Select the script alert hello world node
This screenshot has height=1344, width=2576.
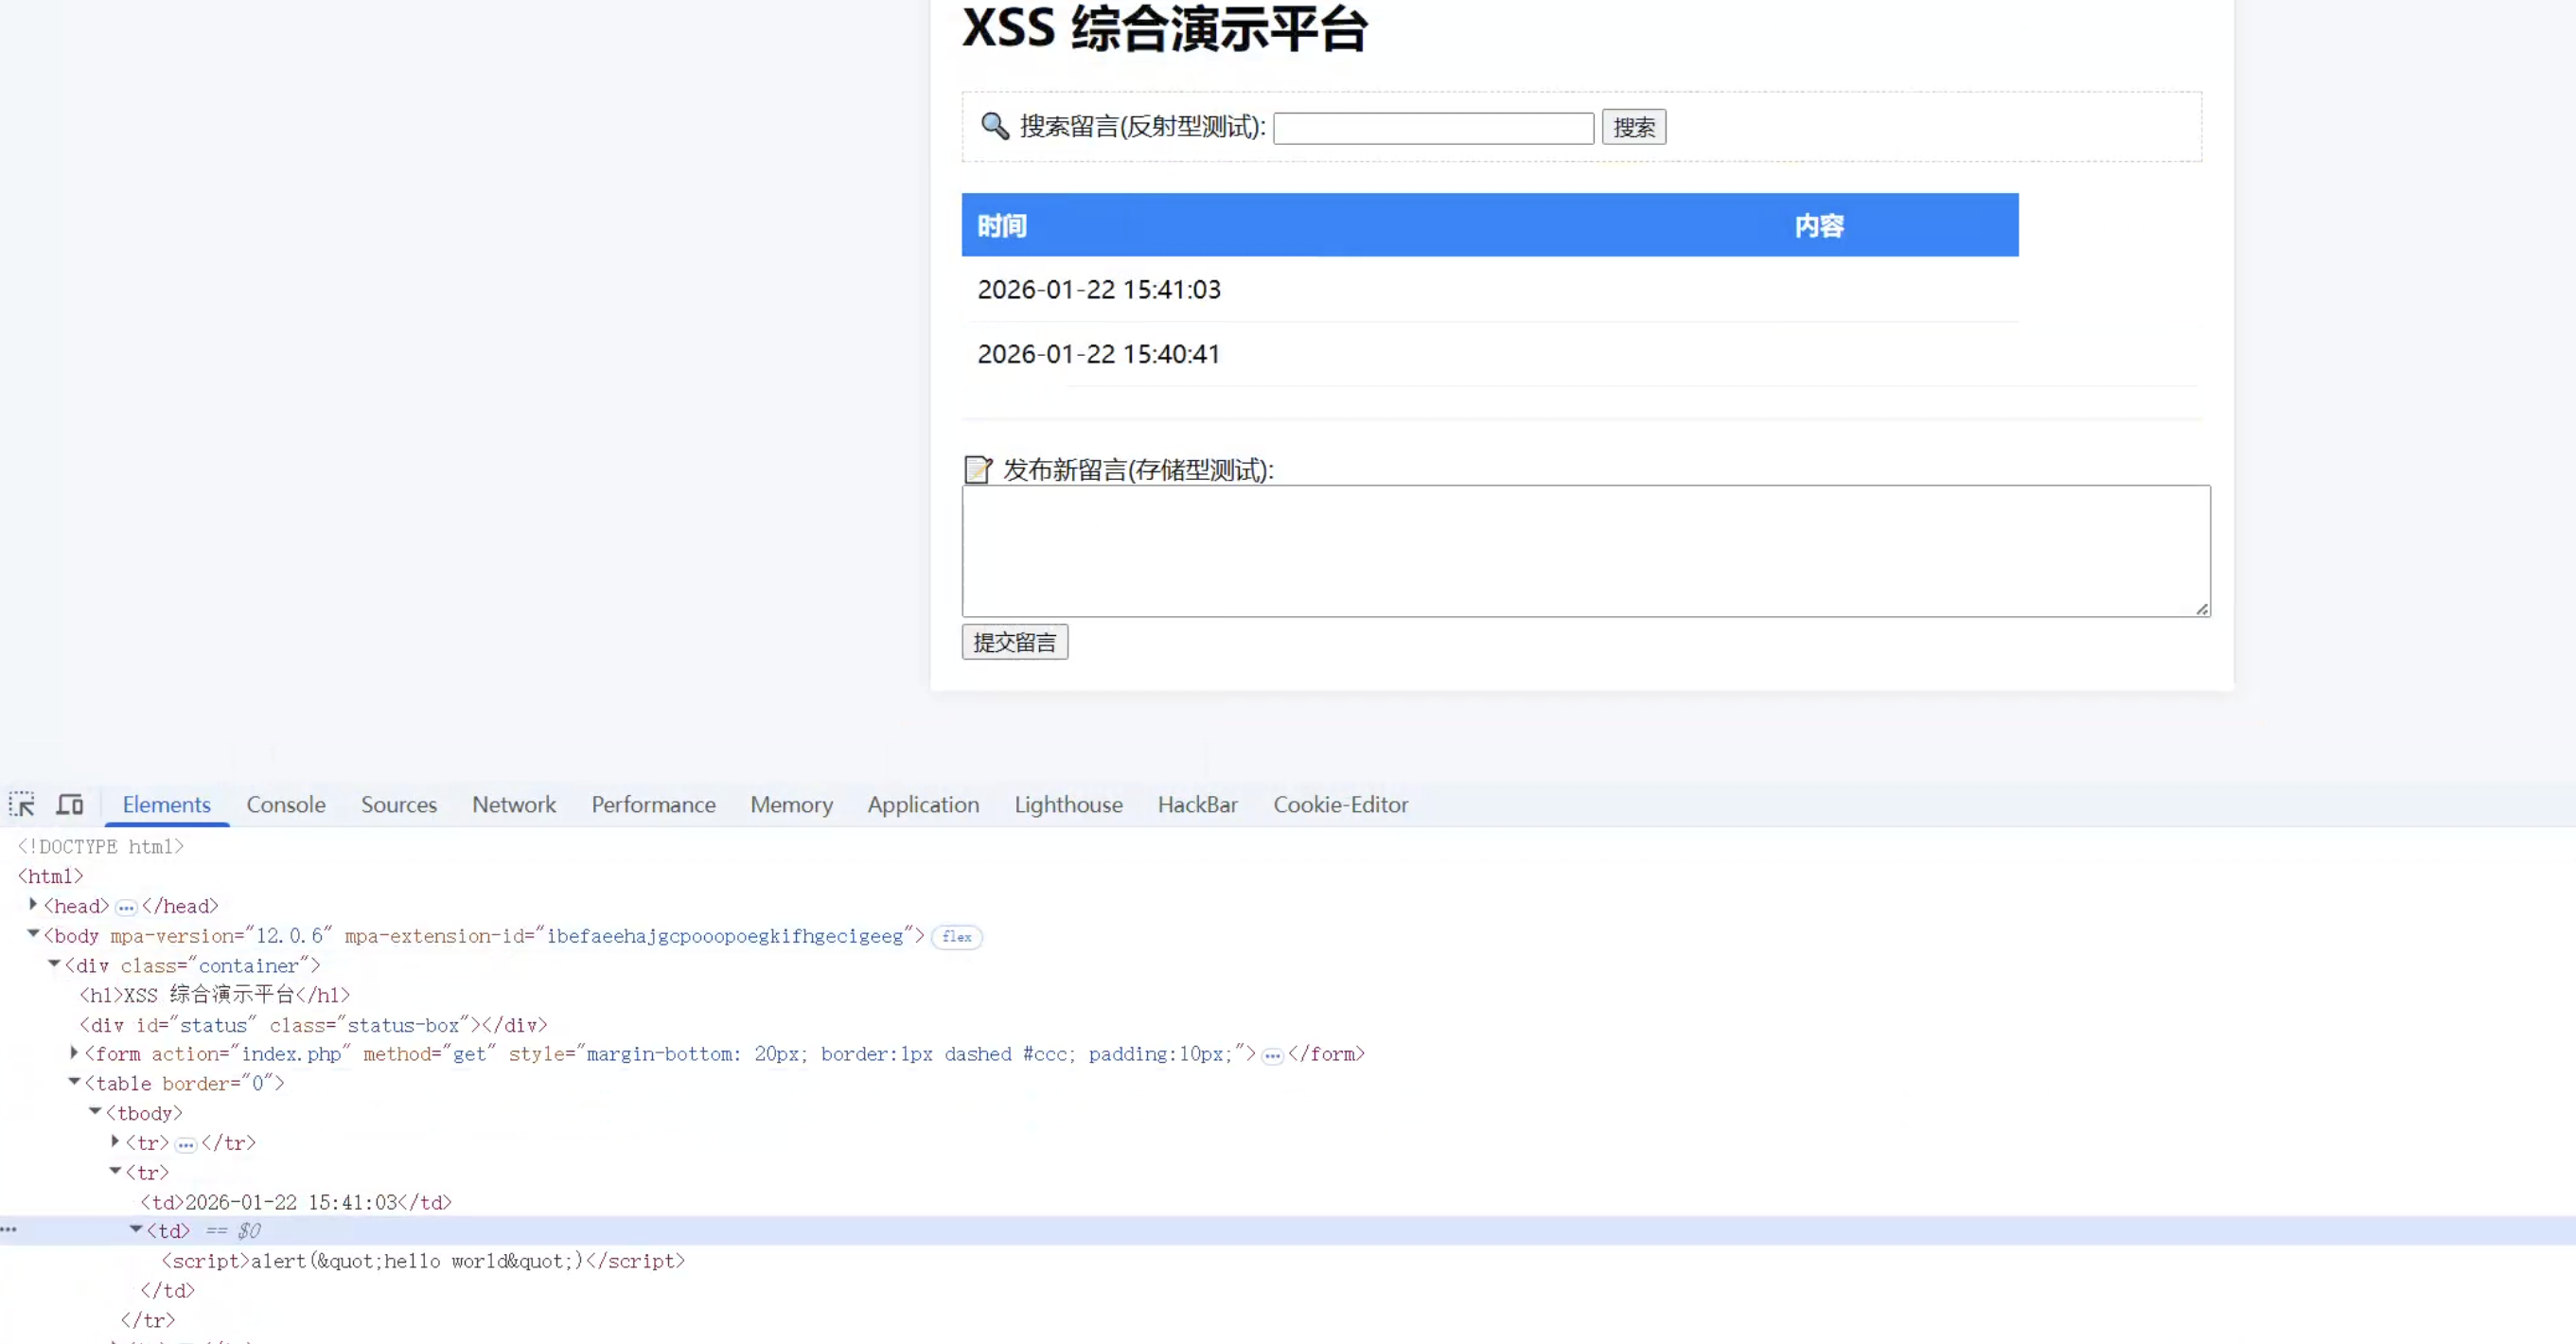424,1261
